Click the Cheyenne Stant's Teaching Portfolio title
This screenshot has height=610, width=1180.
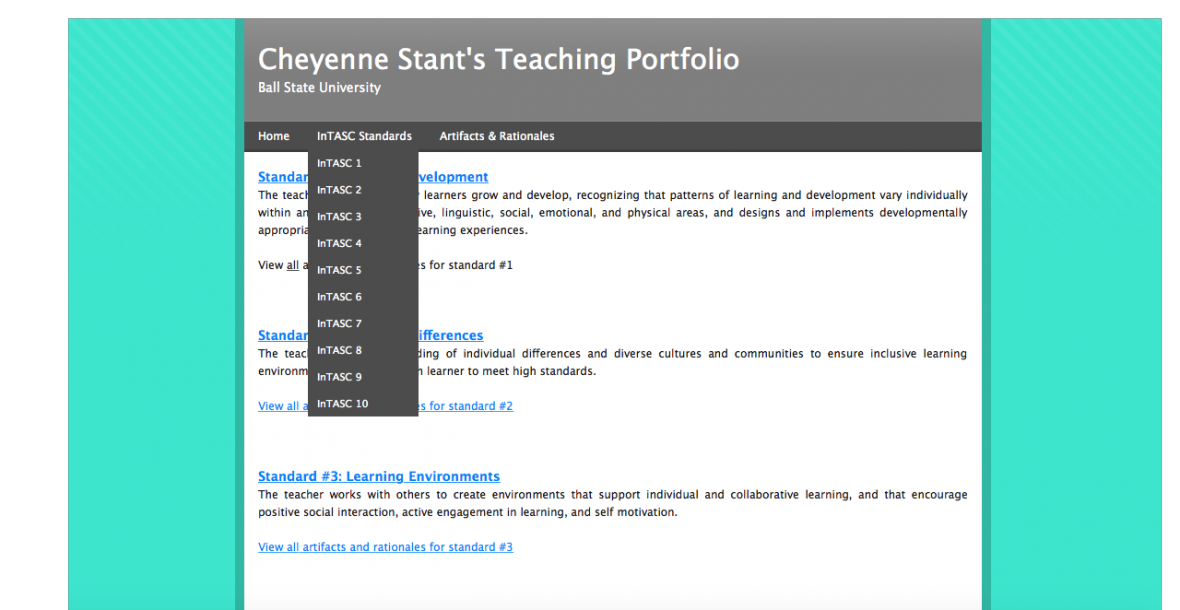pos(498,60)
